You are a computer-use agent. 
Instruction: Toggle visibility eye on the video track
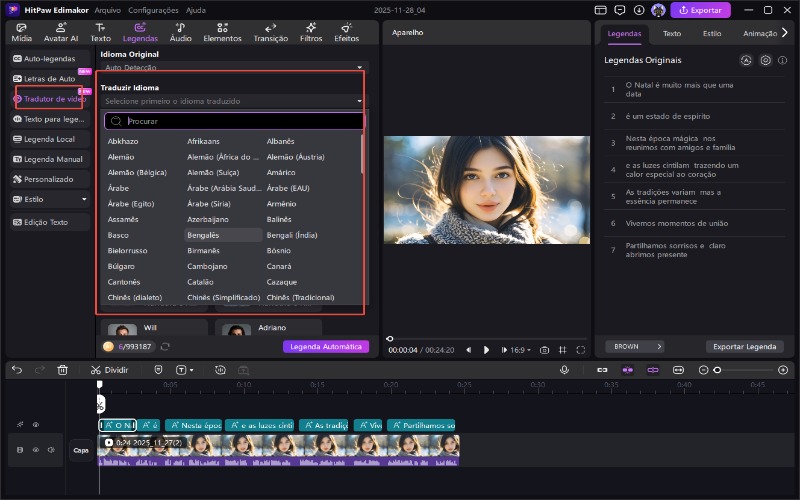(x=35, y=450)
